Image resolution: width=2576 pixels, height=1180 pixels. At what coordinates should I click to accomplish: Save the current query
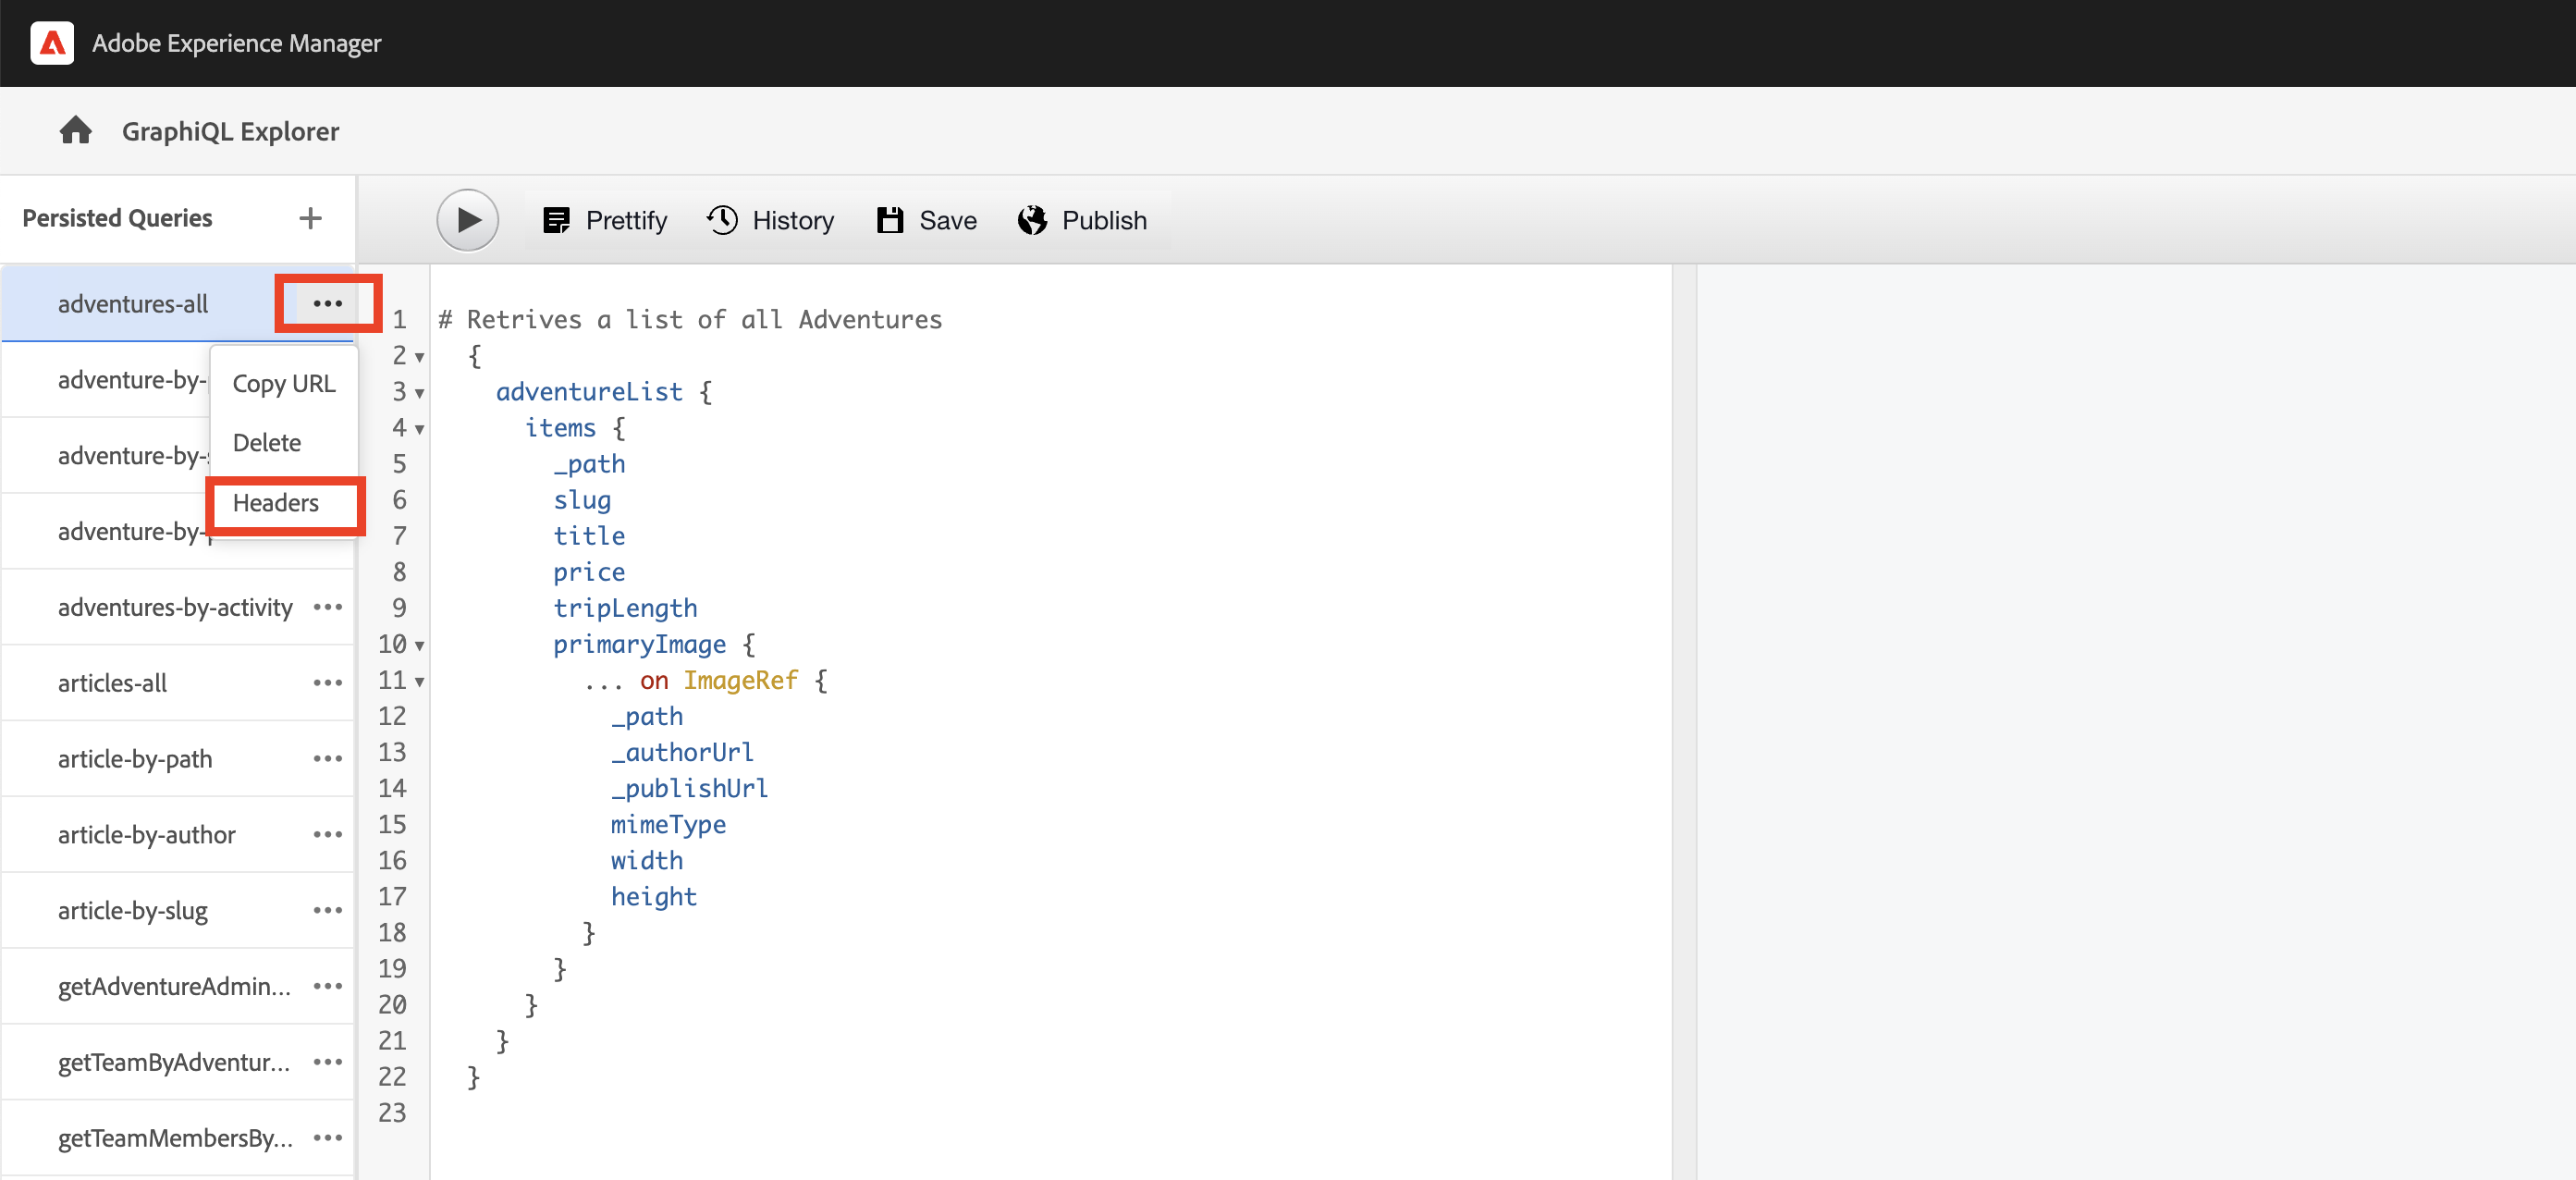click(x=927, y=220)
